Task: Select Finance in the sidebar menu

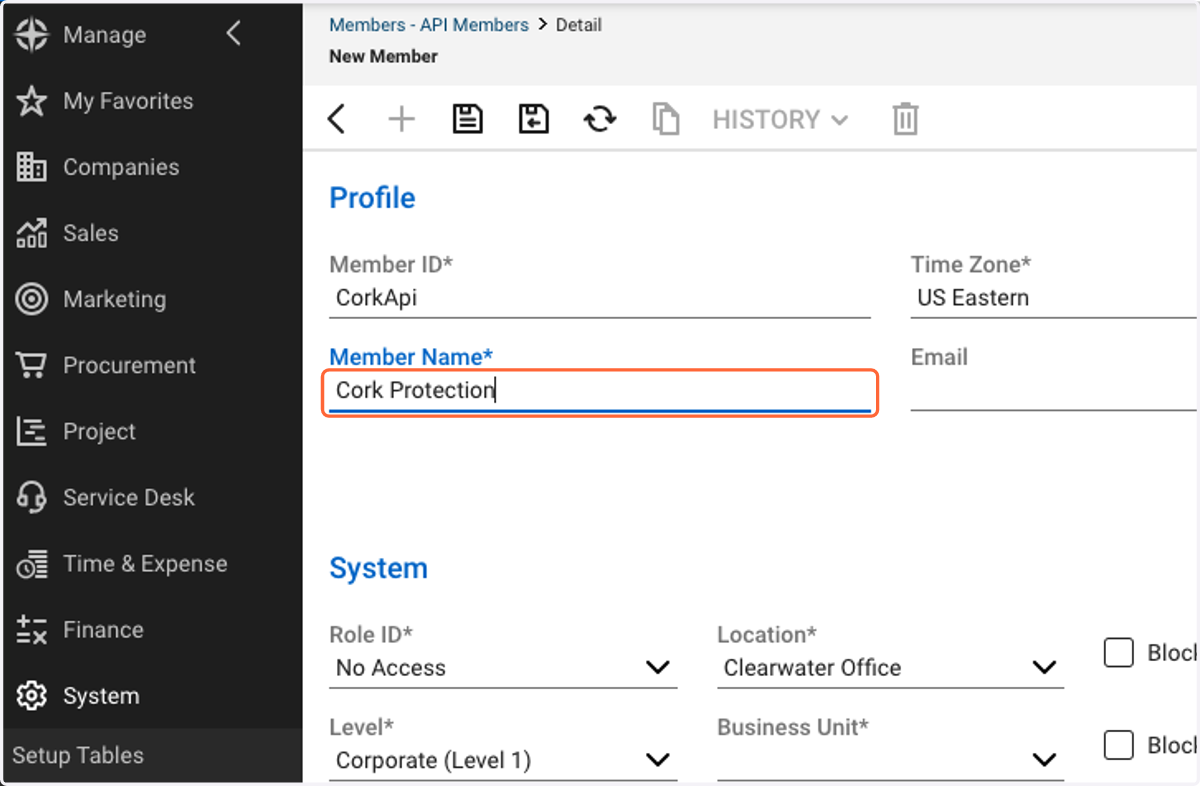Action: tap(103, 630)
